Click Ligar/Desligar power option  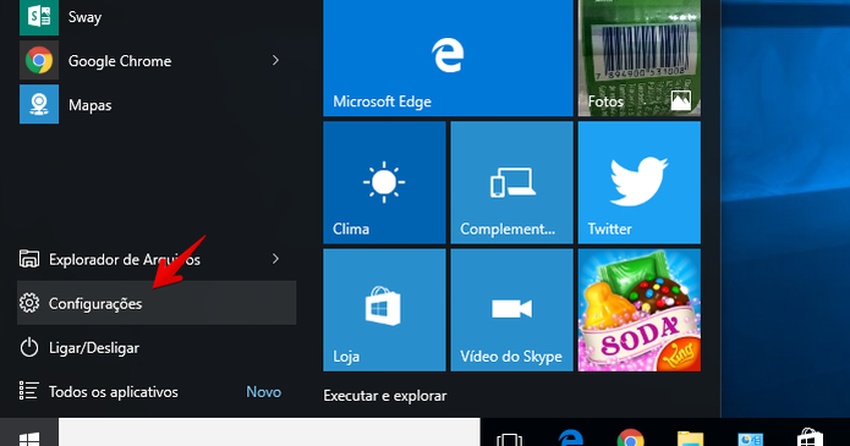point(157,347)
